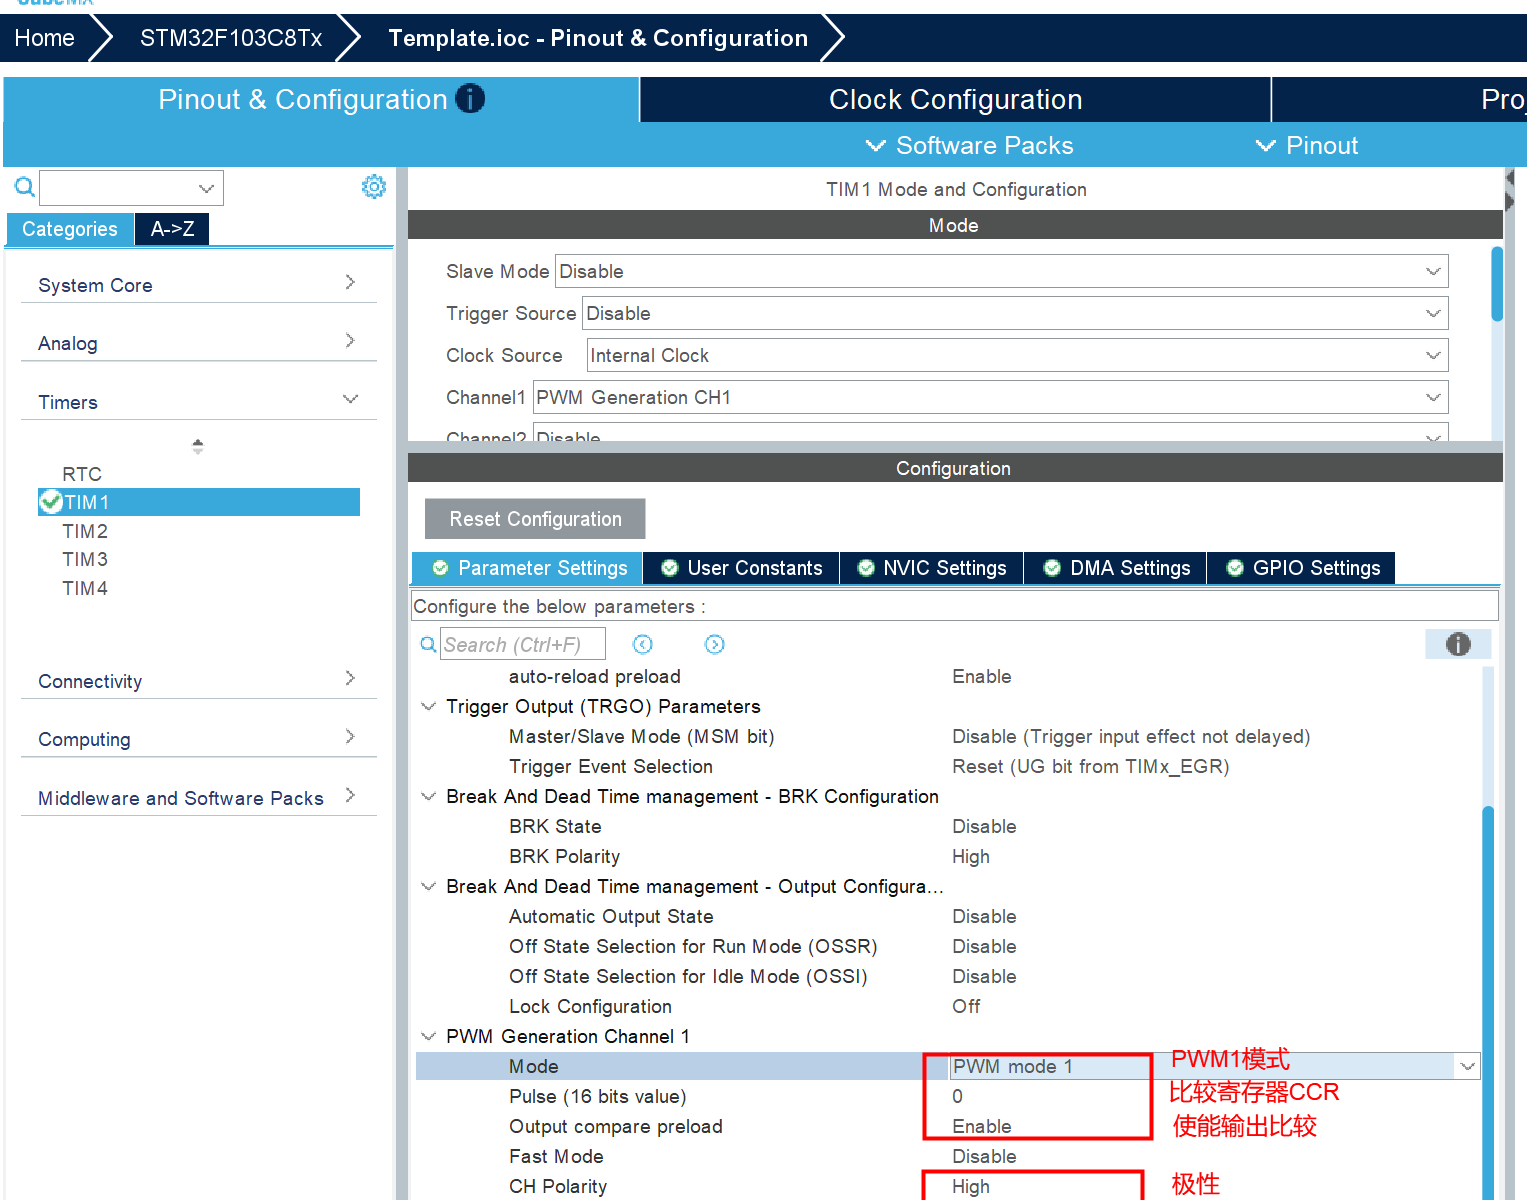Screen dimensions: 1527x1200
Task: Select TIM4 in the Timers list
Action: (x=85, y=588)
